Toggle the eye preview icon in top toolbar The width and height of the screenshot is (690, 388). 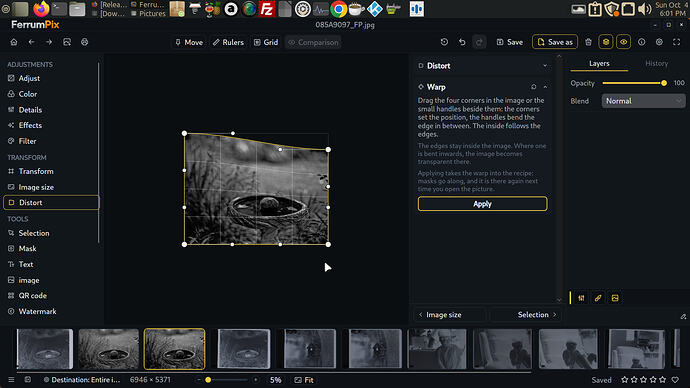[x=624, y=42]
